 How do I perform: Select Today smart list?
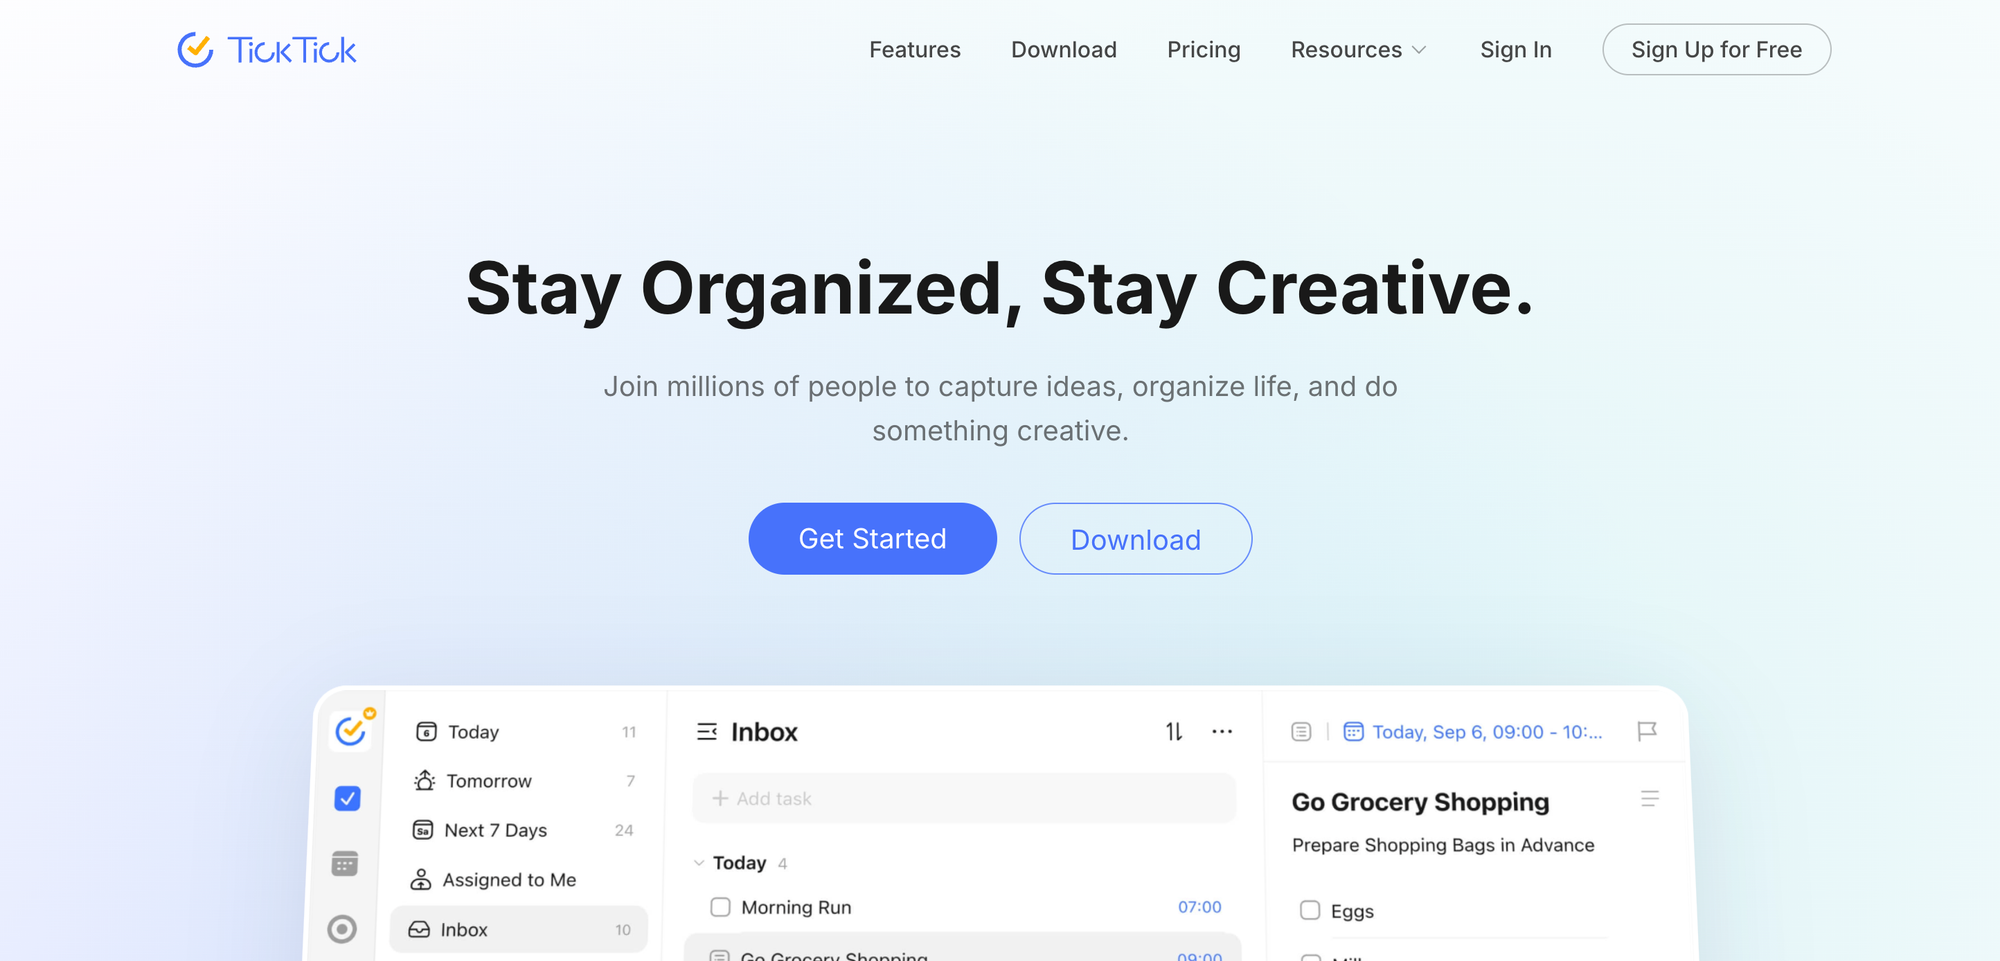523,732
